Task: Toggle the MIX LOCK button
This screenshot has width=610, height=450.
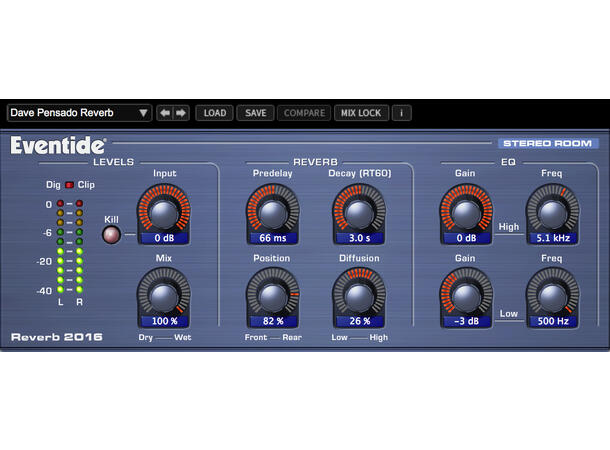Action: click(361, 113)
